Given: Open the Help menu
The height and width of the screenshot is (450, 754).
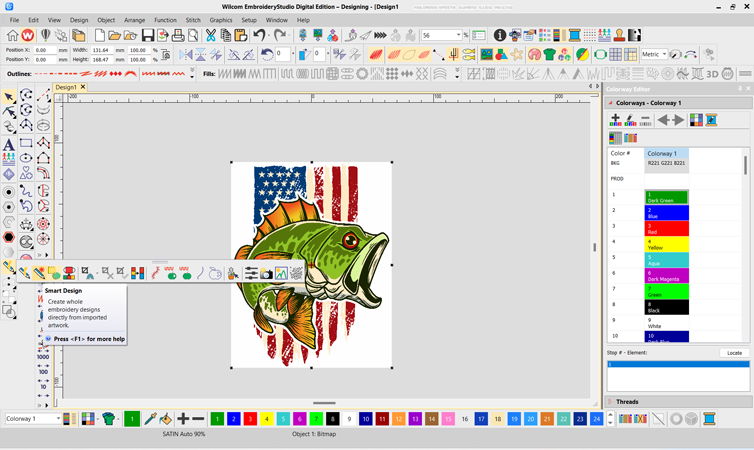Looking at the screenshot, I should [303, 20].
